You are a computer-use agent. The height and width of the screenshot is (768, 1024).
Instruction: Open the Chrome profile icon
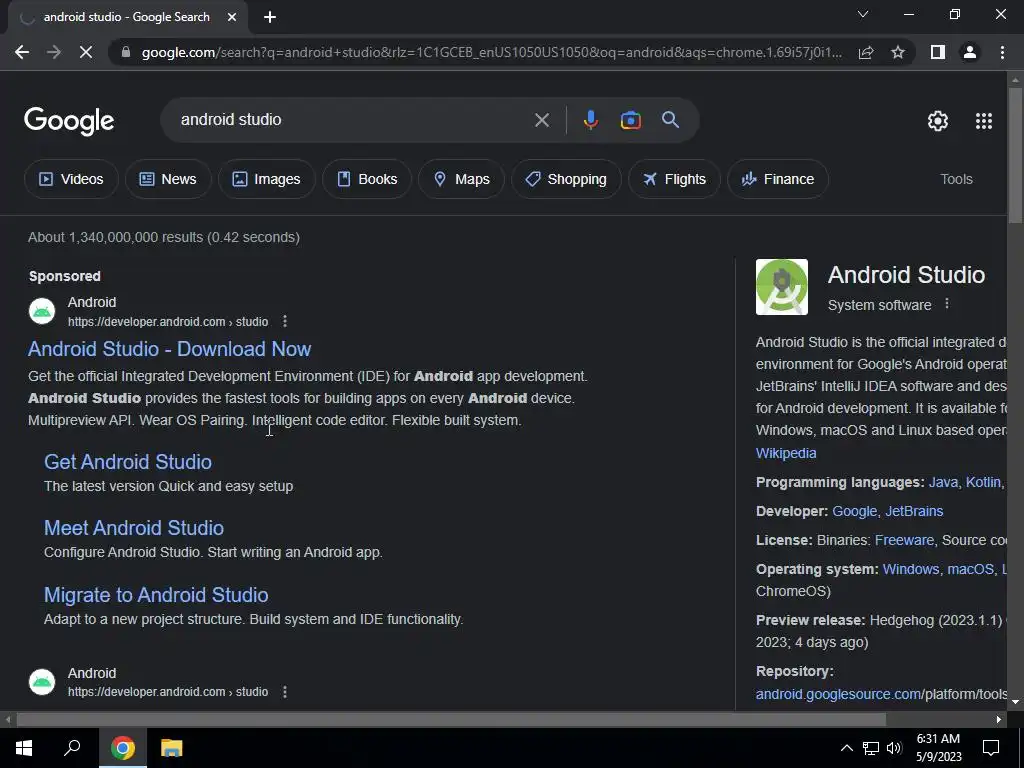(970, 52)
